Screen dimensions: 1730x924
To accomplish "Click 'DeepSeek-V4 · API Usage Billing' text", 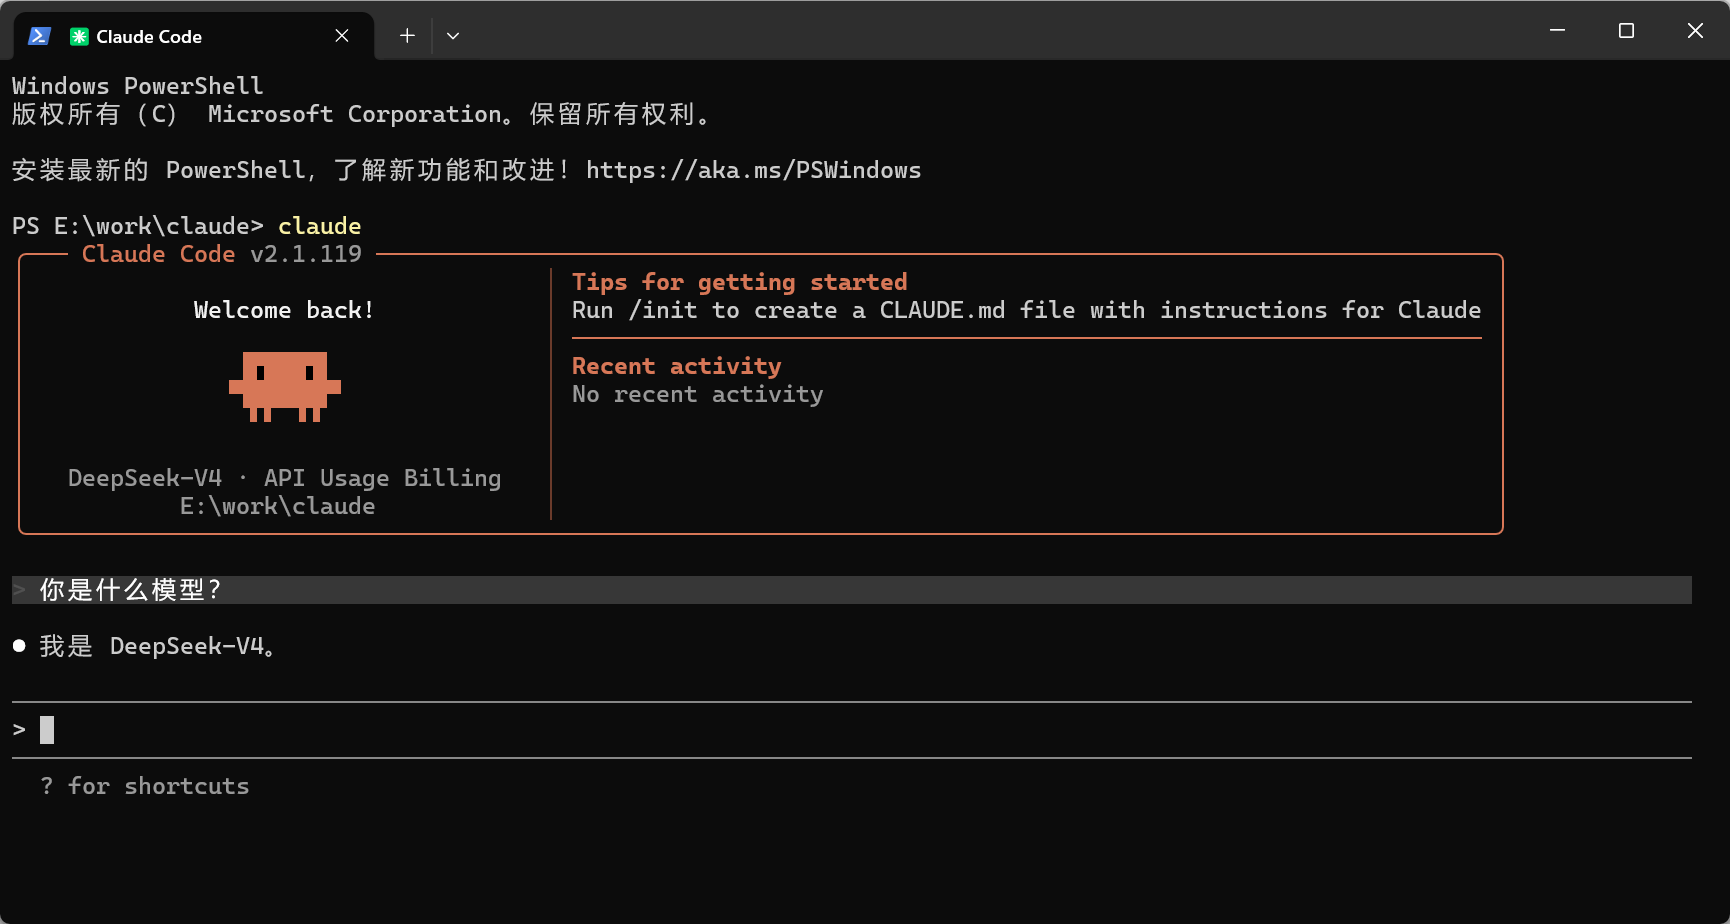I will [284, 478].
